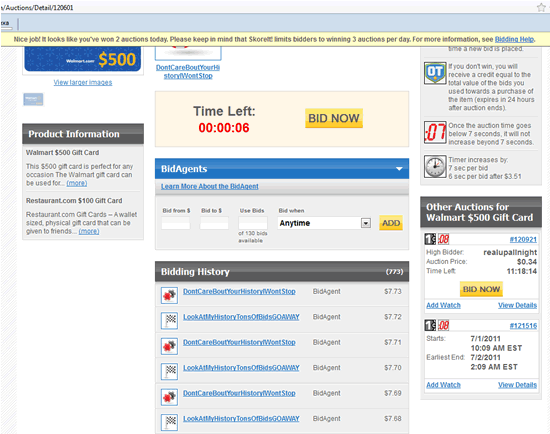This screenshot has height=434, width=550.
Task: Click BID NOW for auction #120921
Action: pos(481,289)
